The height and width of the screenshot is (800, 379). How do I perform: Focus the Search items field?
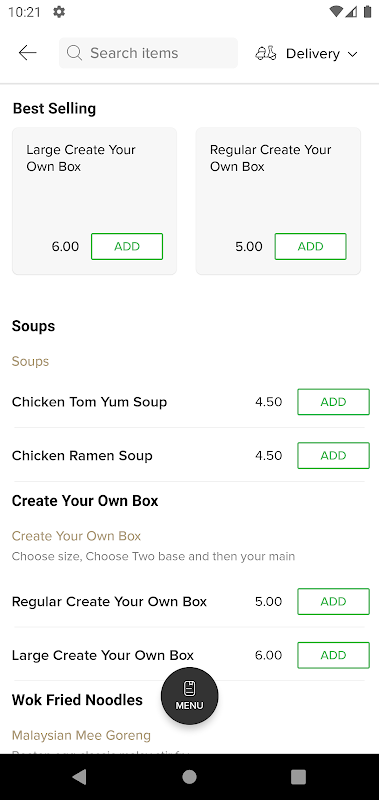click(x=148, y=53)
